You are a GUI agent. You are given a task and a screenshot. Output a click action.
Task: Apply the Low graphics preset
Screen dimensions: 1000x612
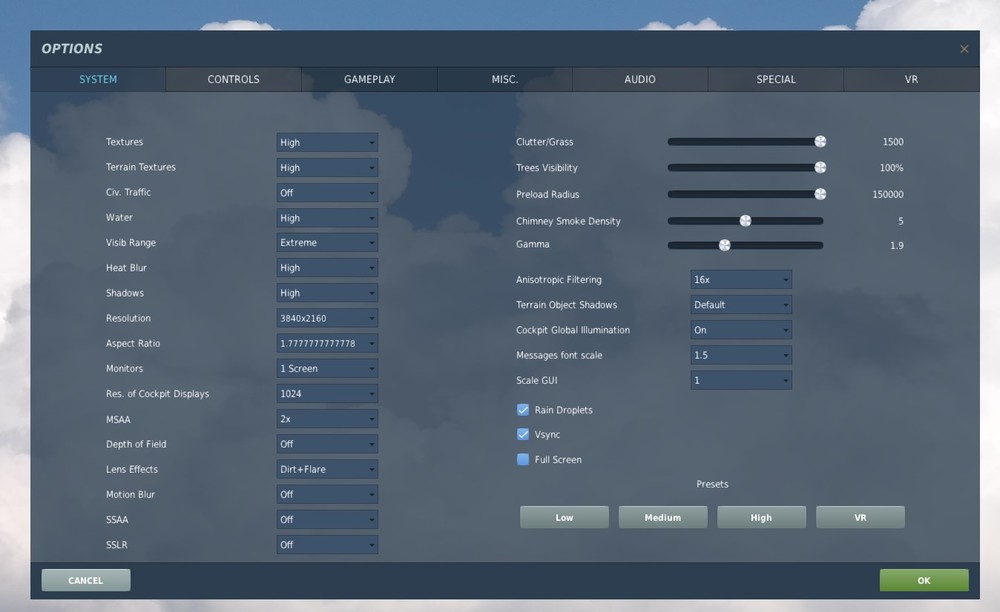pos(564,517)
